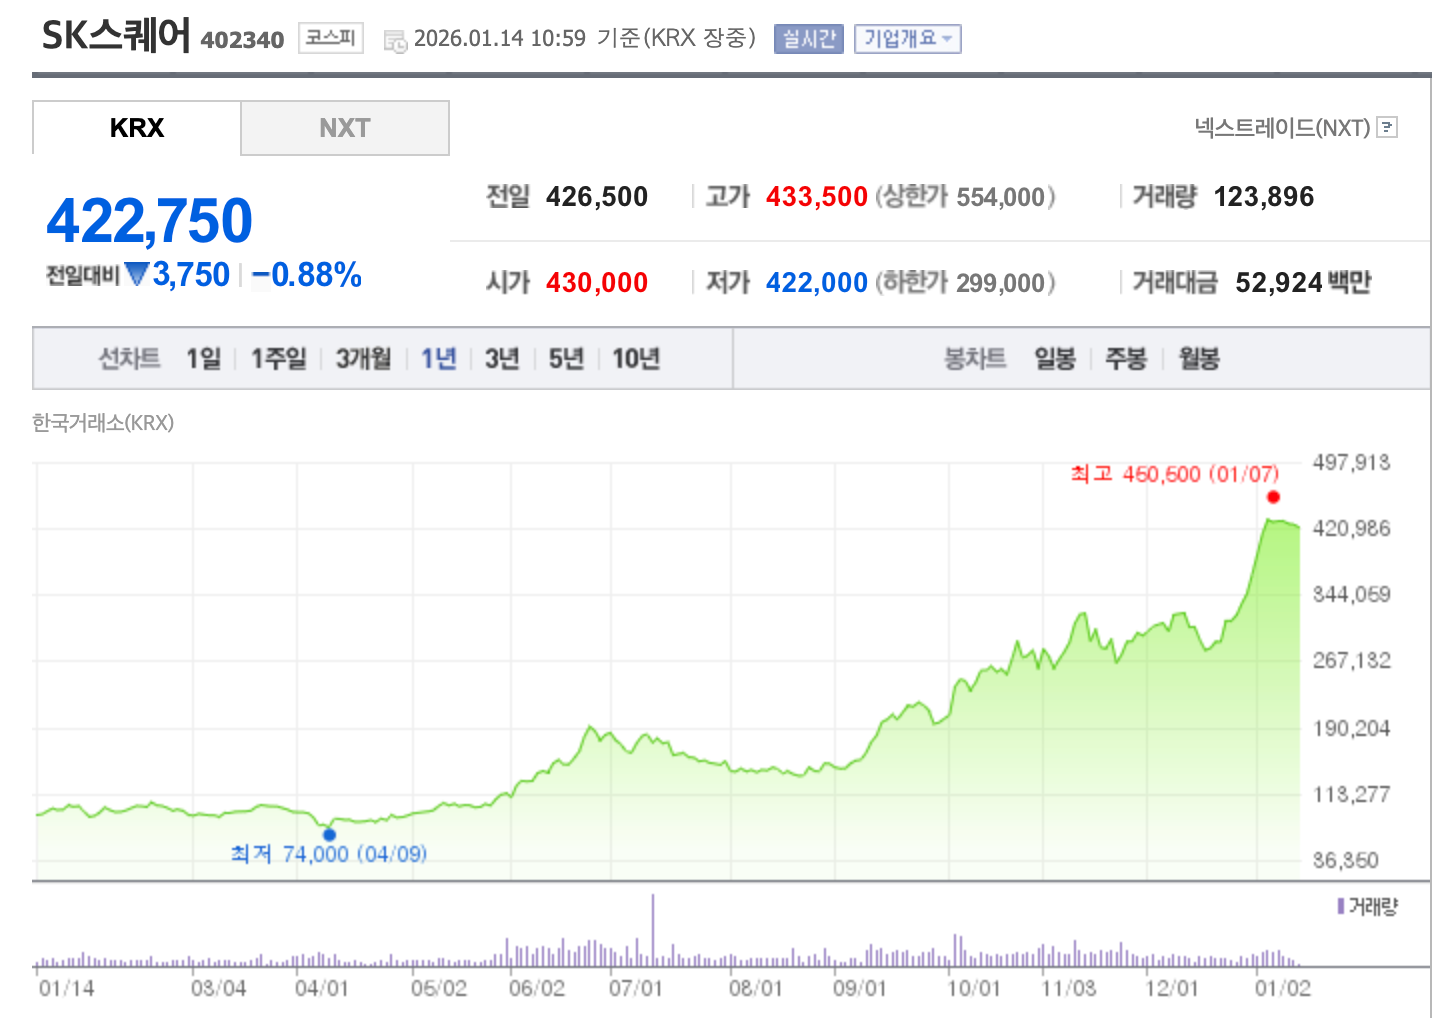Switch the chart to 일봉 daily candles
This screenshot has width=1432, height=1018.
1053,358
